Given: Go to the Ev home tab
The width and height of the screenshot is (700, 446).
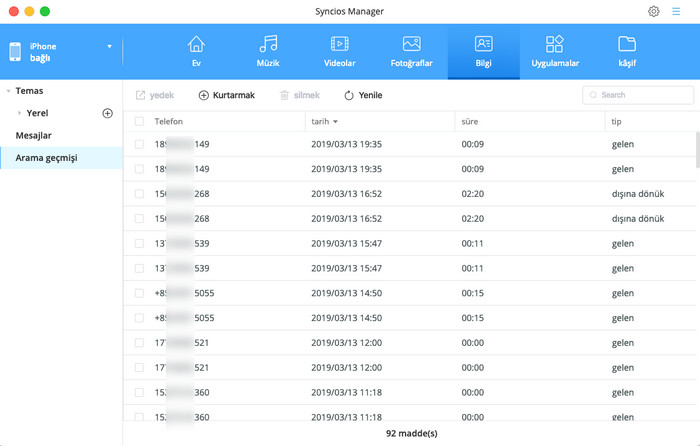Looking at the screenshot, I should coord(196,51).
